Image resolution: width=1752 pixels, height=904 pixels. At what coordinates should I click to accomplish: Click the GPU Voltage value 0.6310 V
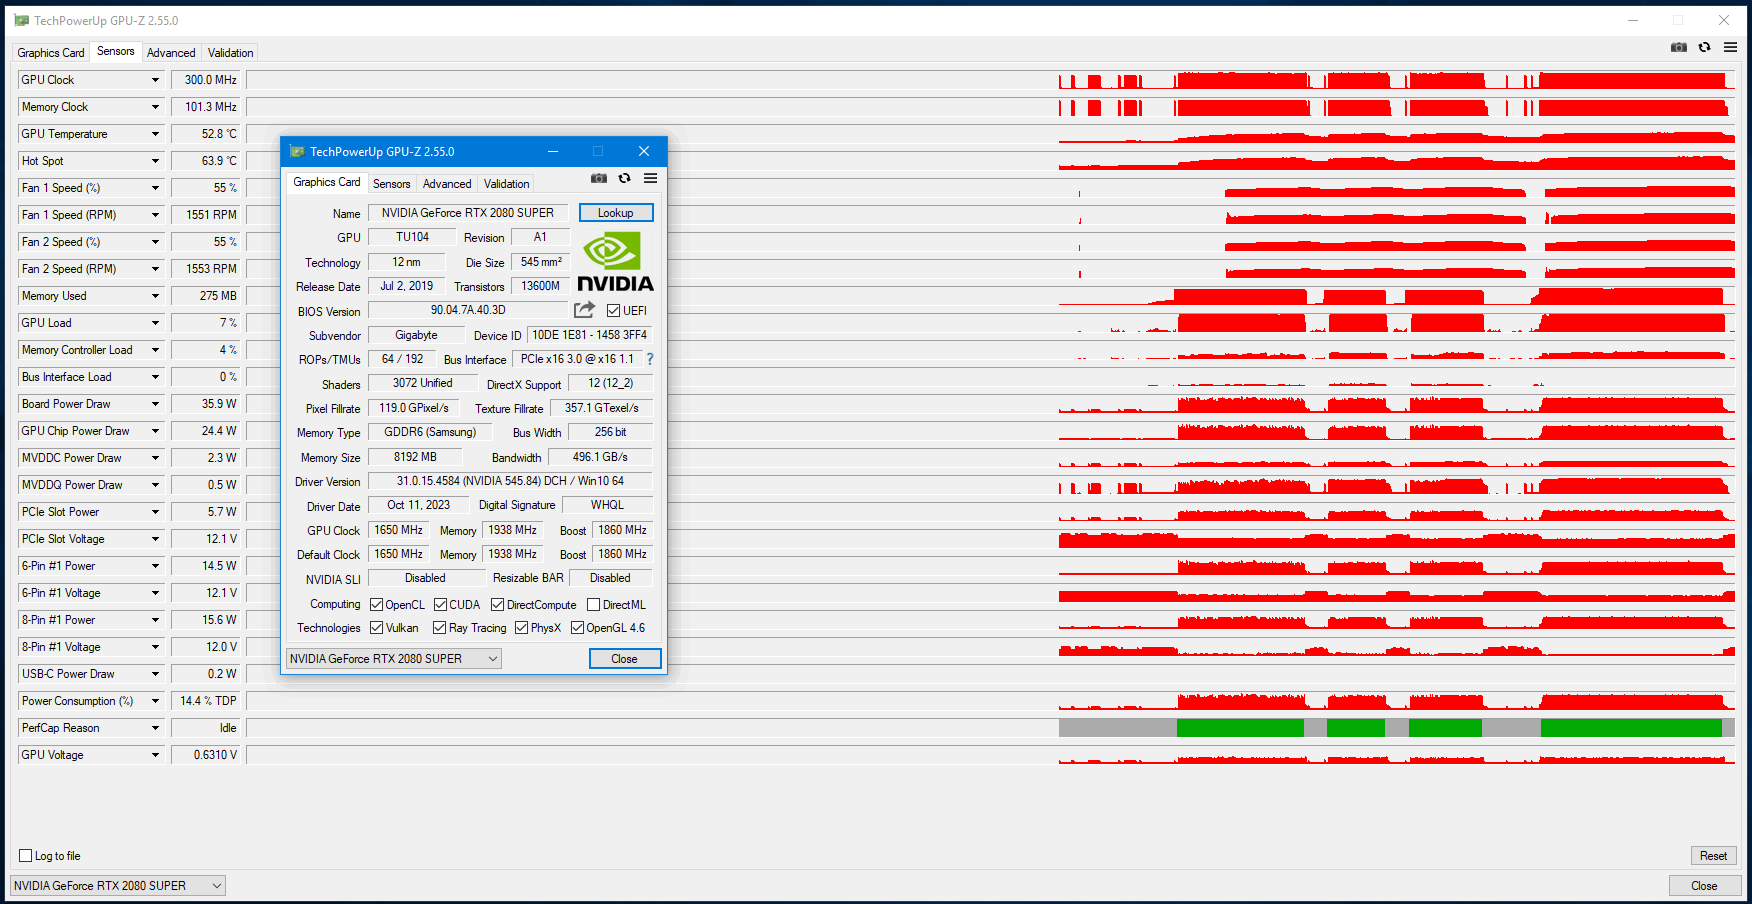point(206,755)
